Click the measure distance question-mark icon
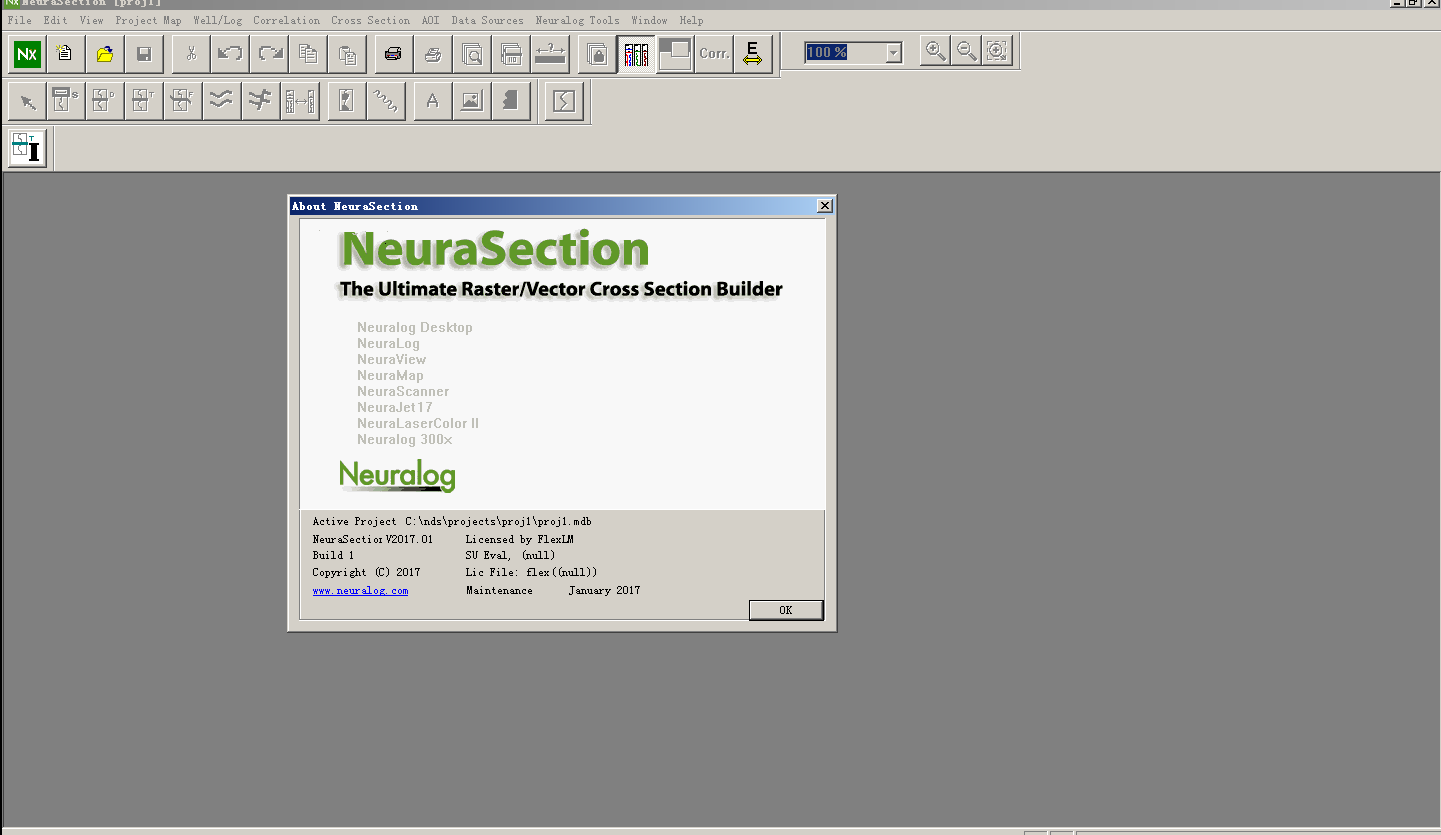Image resolution: width=1441 pixels, height=835 pixels. coord(550,54)
